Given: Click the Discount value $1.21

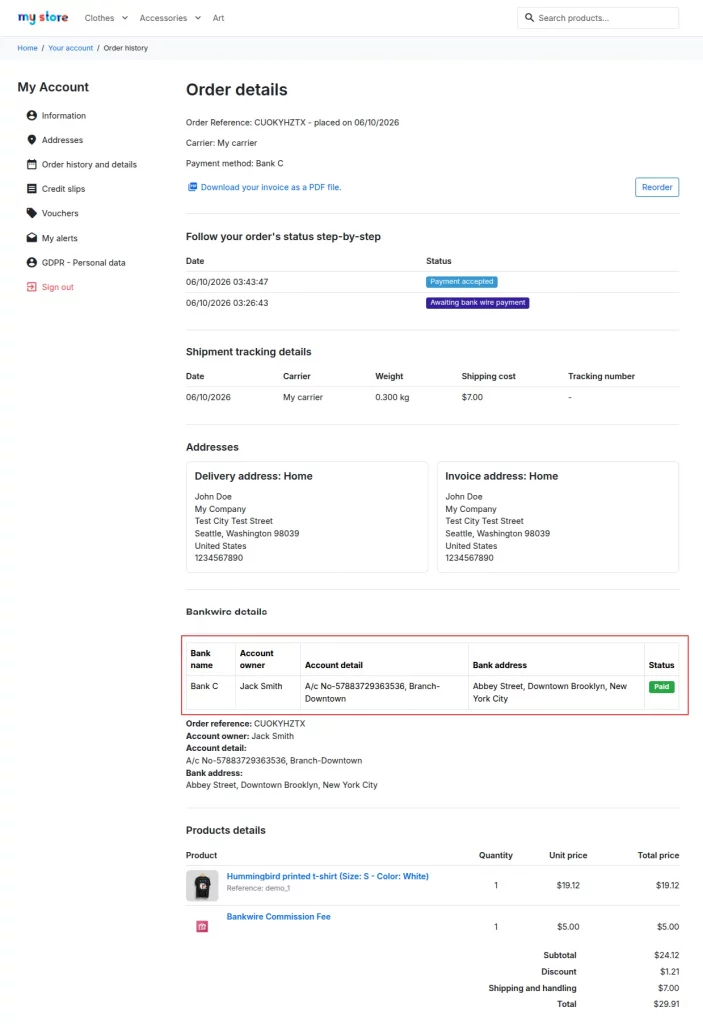Looking at the screenshot, I should click(669, 972).
